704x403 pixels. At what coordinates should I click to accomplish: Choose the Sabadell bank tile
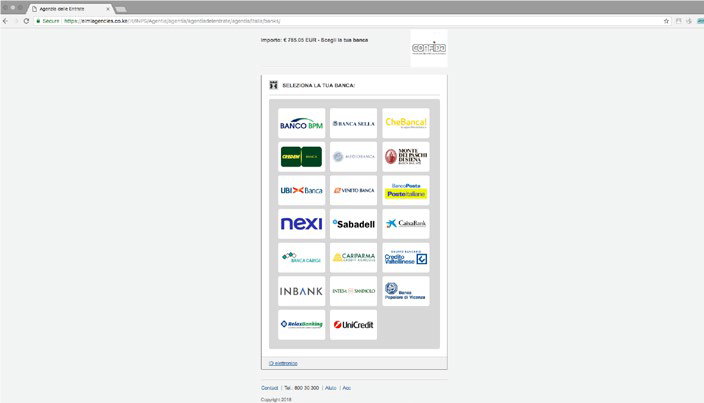click(x=353, y=223)
